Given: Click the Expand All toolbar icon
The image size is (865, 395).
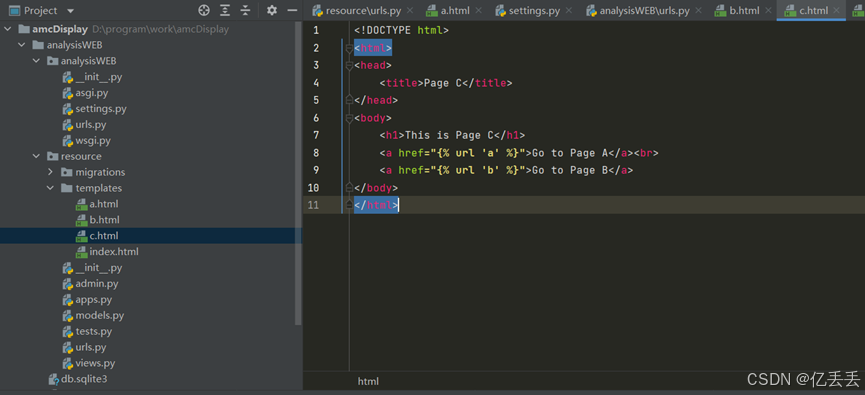Looking at the screenshot, I should [x=225, y=10].
